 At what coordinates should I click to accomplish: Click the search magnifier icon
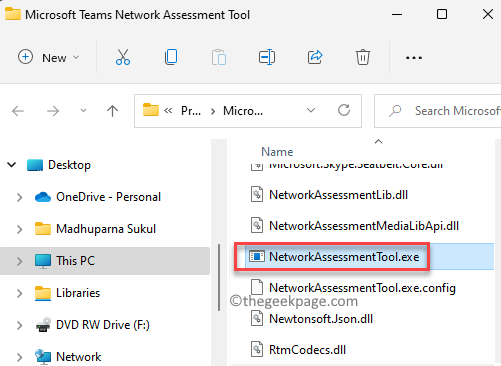[x=395, y=111]
